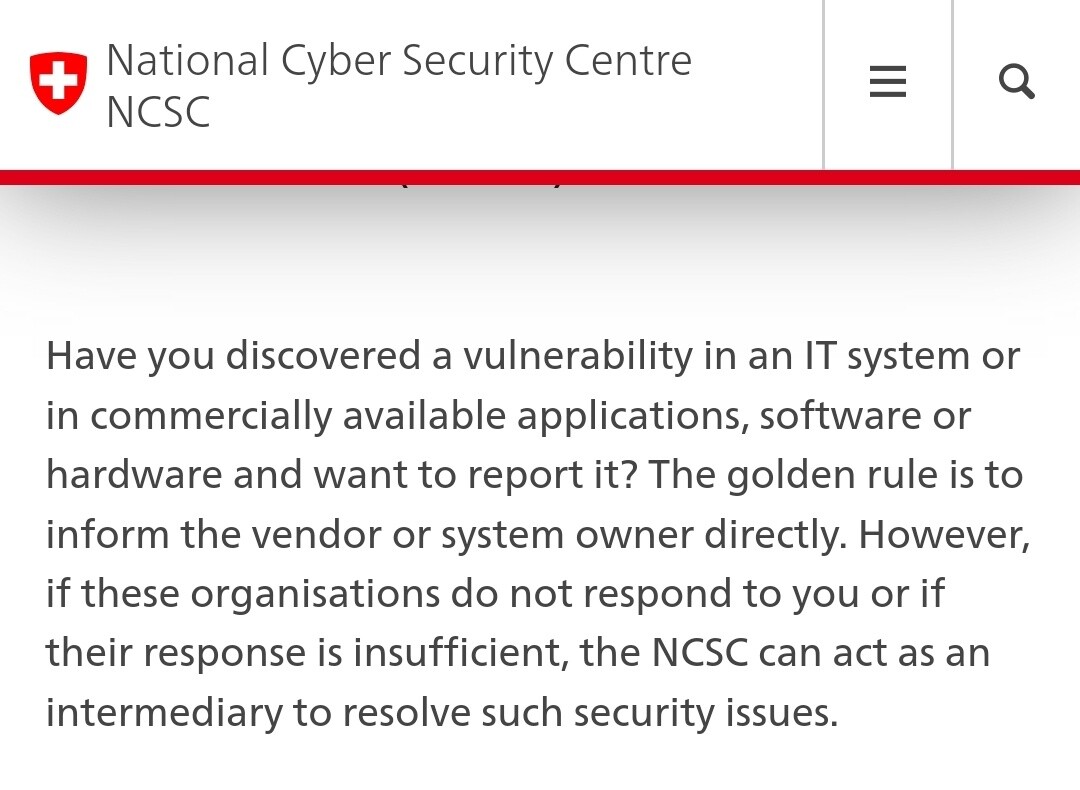Click the NCSC abbreviation in the header
Image resolution: width=1080 pixels, height=790 pixels.
tap(158, 112)
